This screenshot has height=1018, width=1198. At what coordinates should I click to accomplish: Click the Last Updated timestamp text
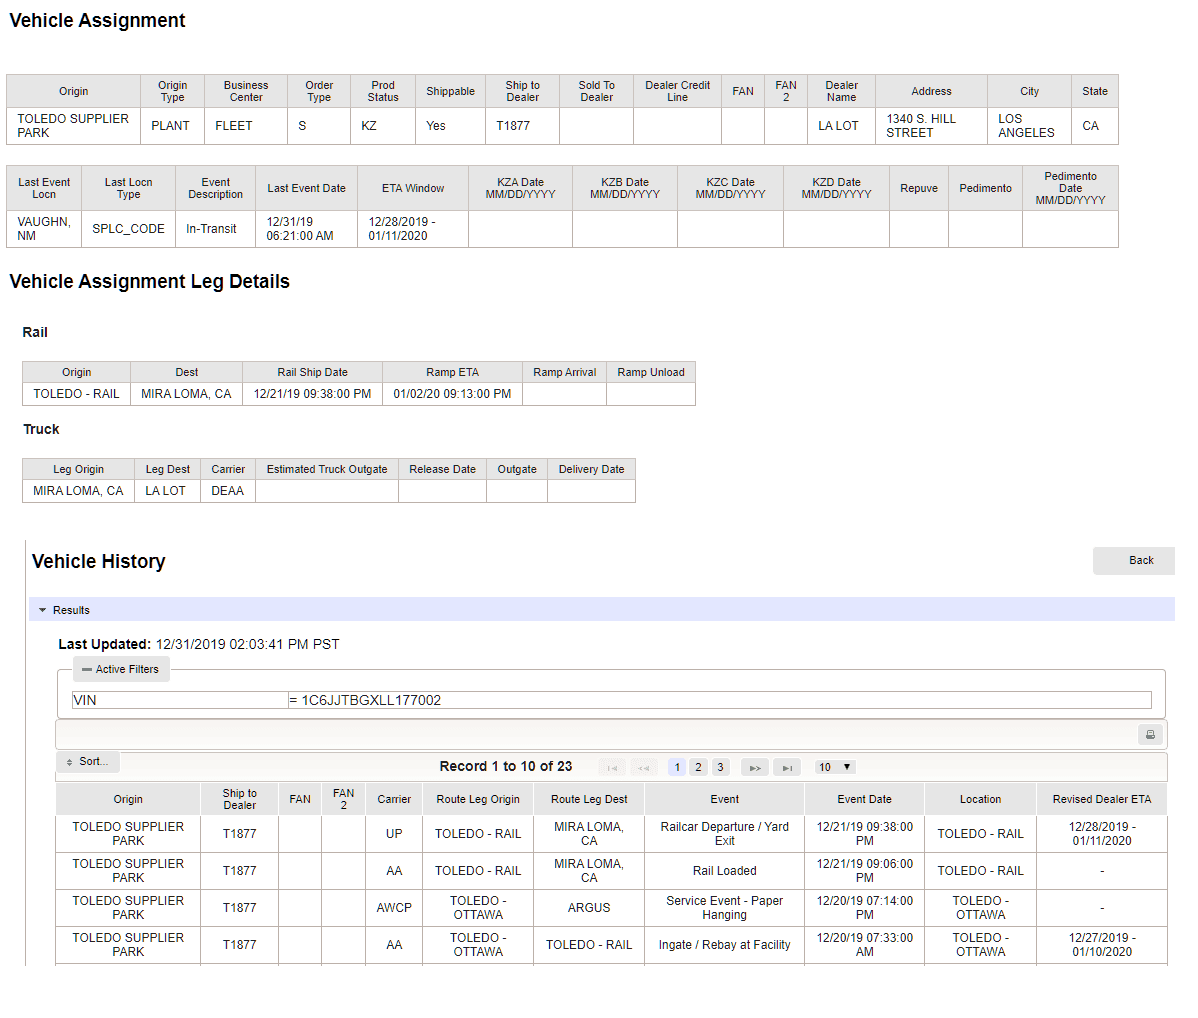pos(248,644)
